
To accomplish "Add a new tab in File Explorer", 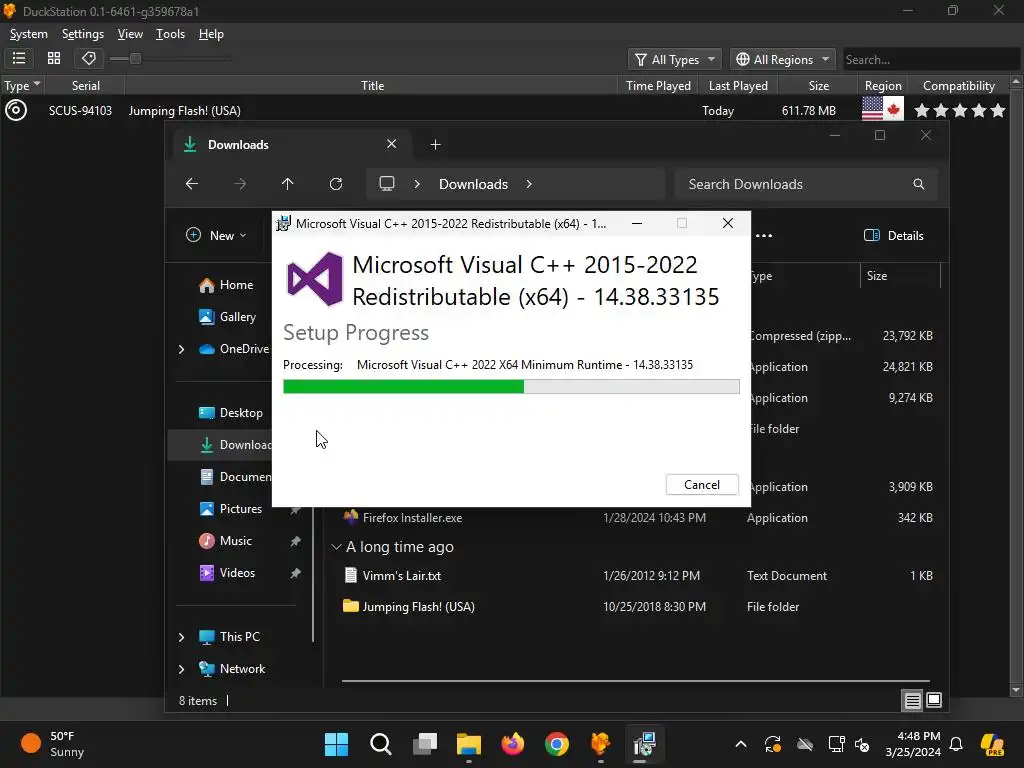I will (x=436, y=145).
